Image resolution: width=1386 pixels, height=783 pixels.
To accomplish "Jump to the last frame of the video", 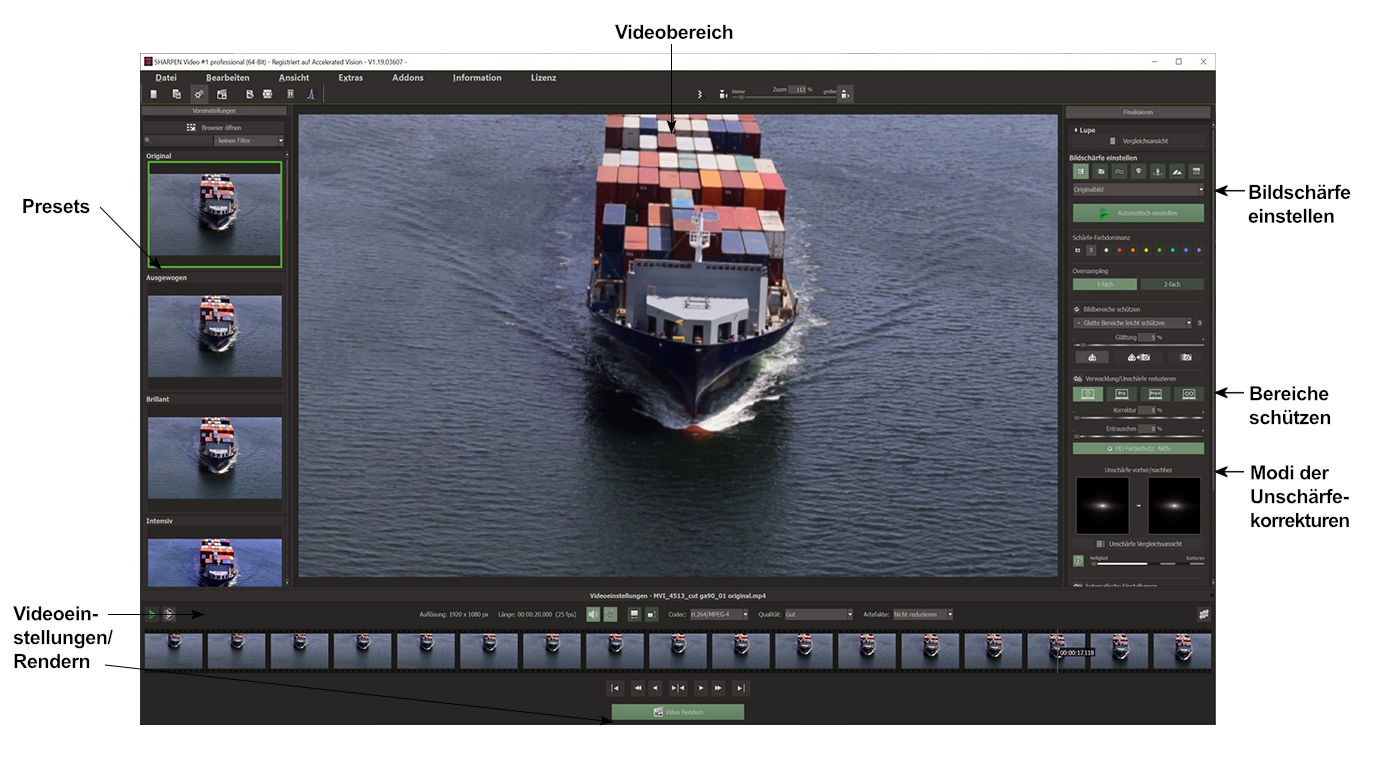I will click(x=740, y=688).
